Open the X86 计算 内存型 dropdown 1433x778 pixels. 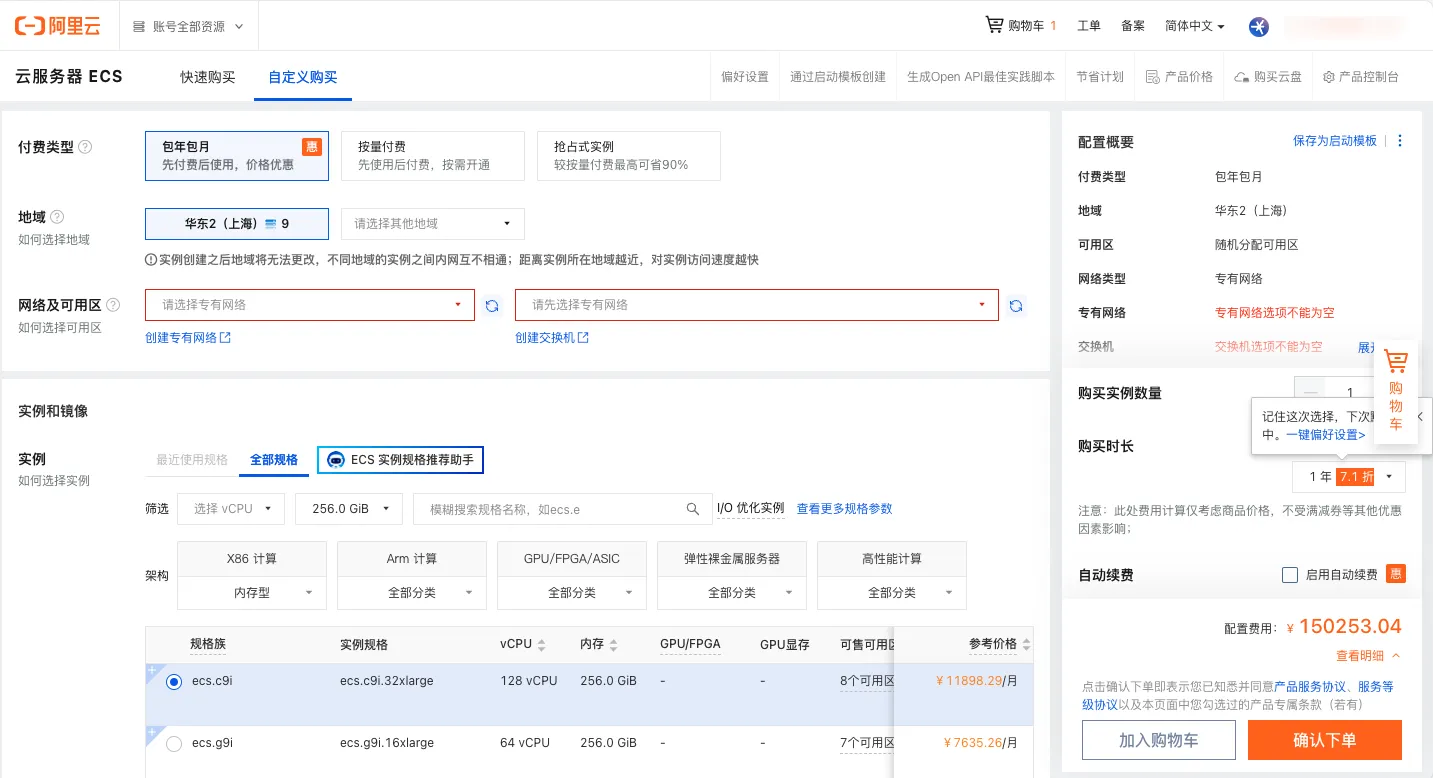click(x=252, y=593)
